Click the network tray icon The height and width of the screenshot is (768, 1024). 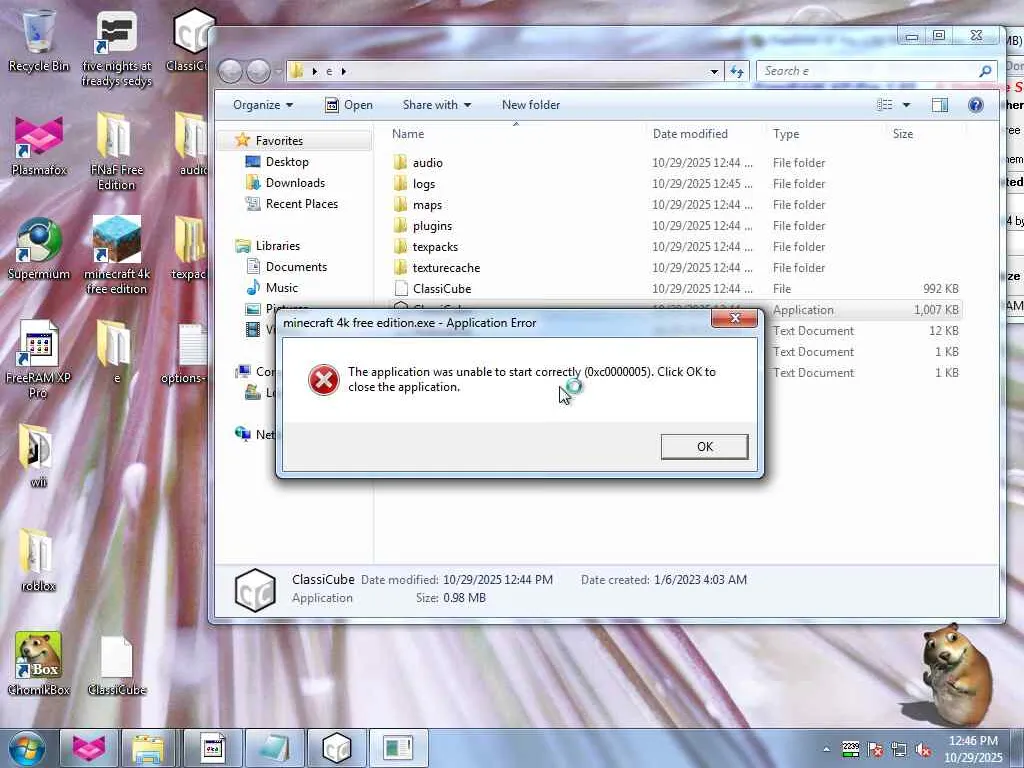(899, 749)
